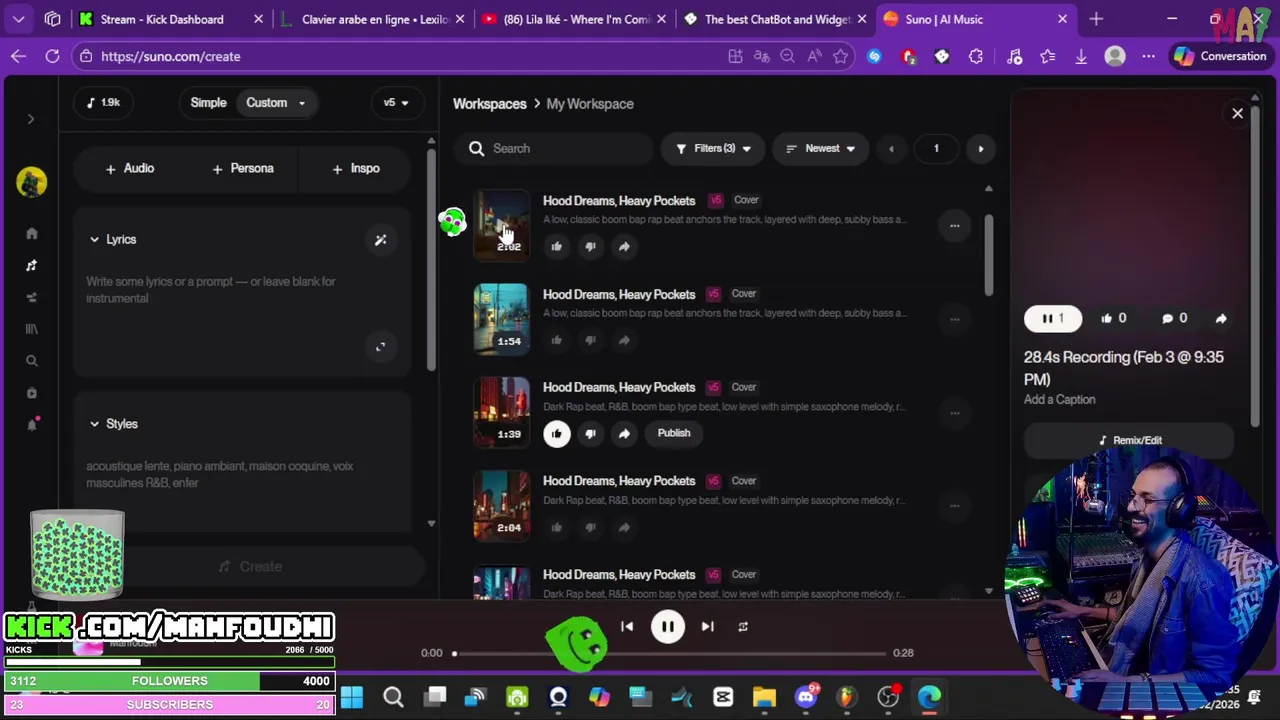Open more options for 1:39 track
The height and width of the screenshot is (720, 1280).
point(954,413)
